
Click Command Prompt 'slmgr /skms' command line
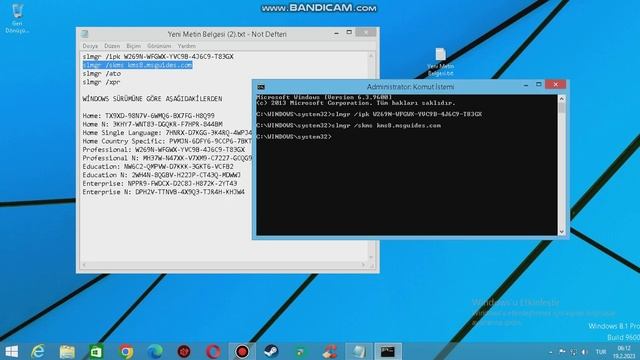tap(349, 125)
